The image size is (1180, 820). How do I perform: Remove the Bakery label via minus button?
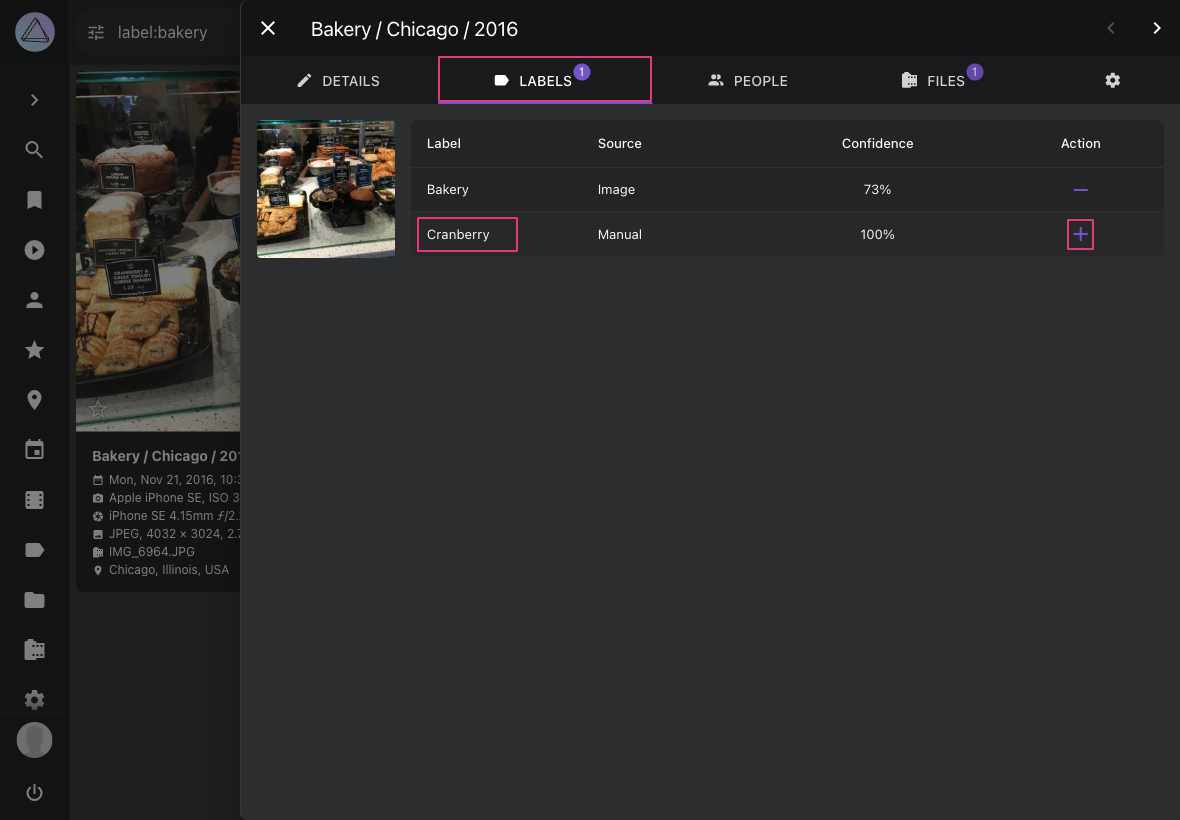click(1080, 189)
